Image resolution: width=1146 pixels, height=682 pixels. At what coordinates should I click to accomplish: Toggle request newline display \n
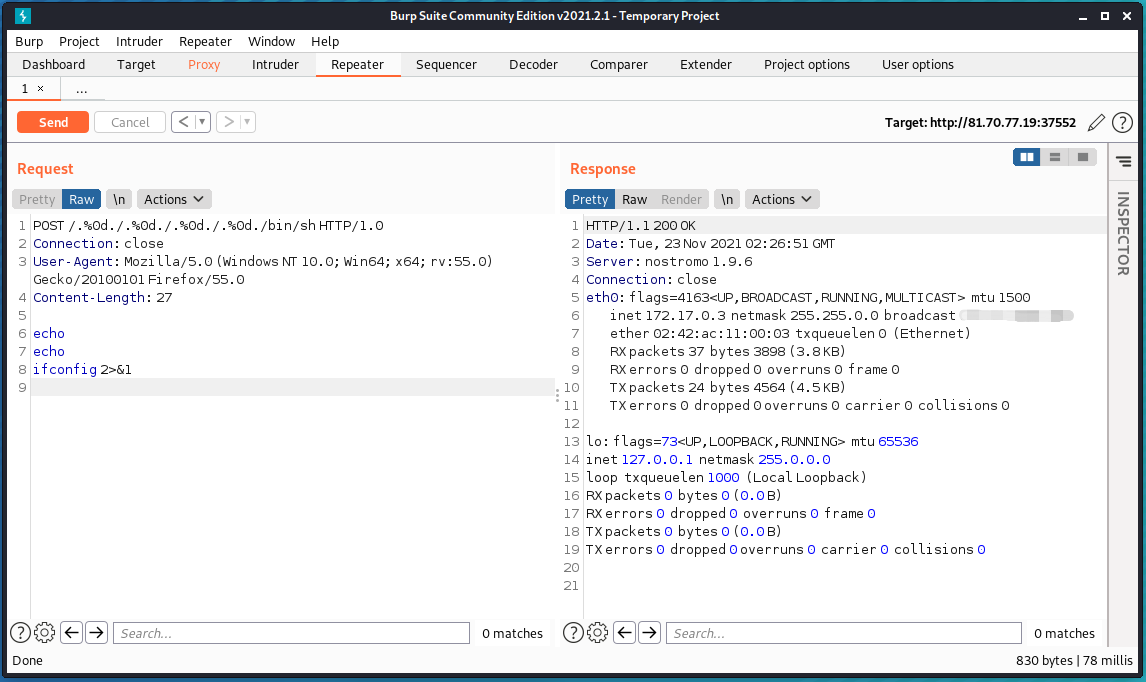click(119, 200)
